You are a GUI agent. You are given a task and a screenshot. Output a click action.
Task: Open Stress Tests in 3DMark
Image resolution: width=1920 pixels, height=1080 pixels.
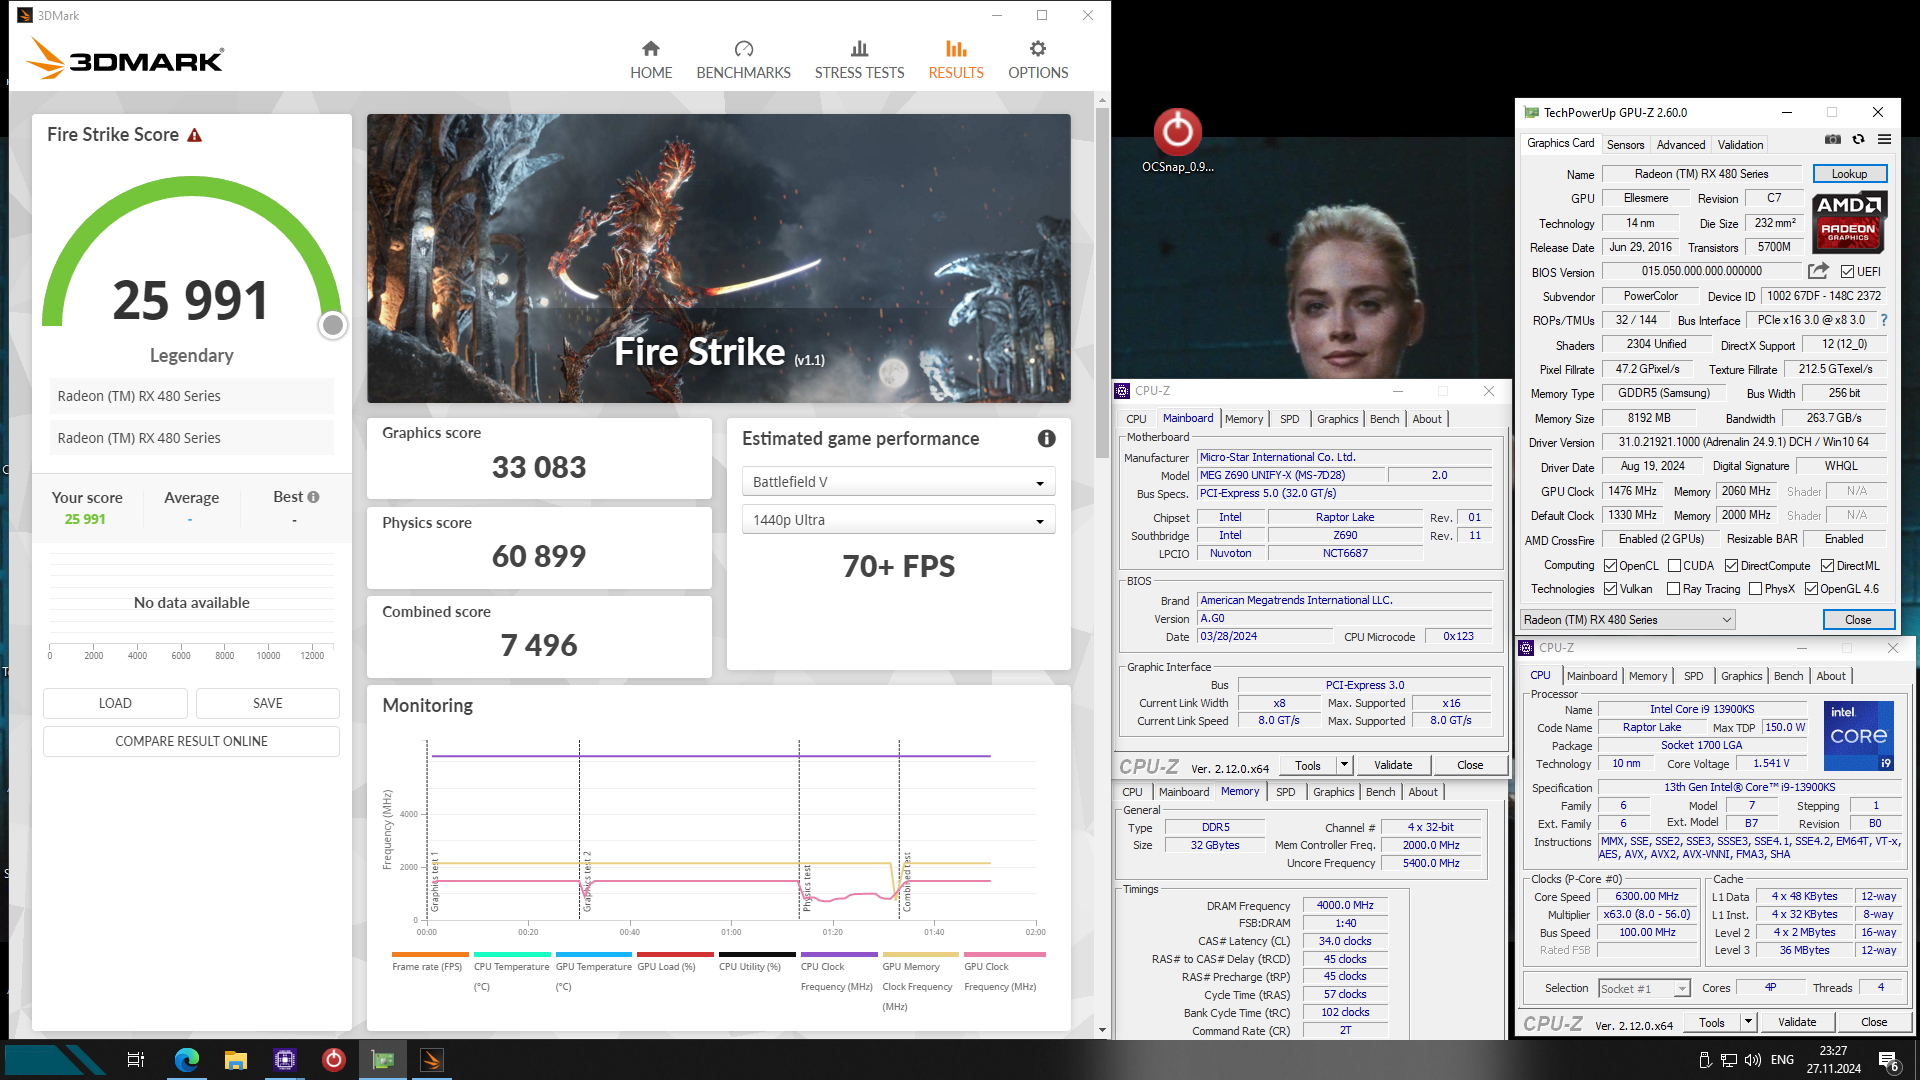point(859,60)
